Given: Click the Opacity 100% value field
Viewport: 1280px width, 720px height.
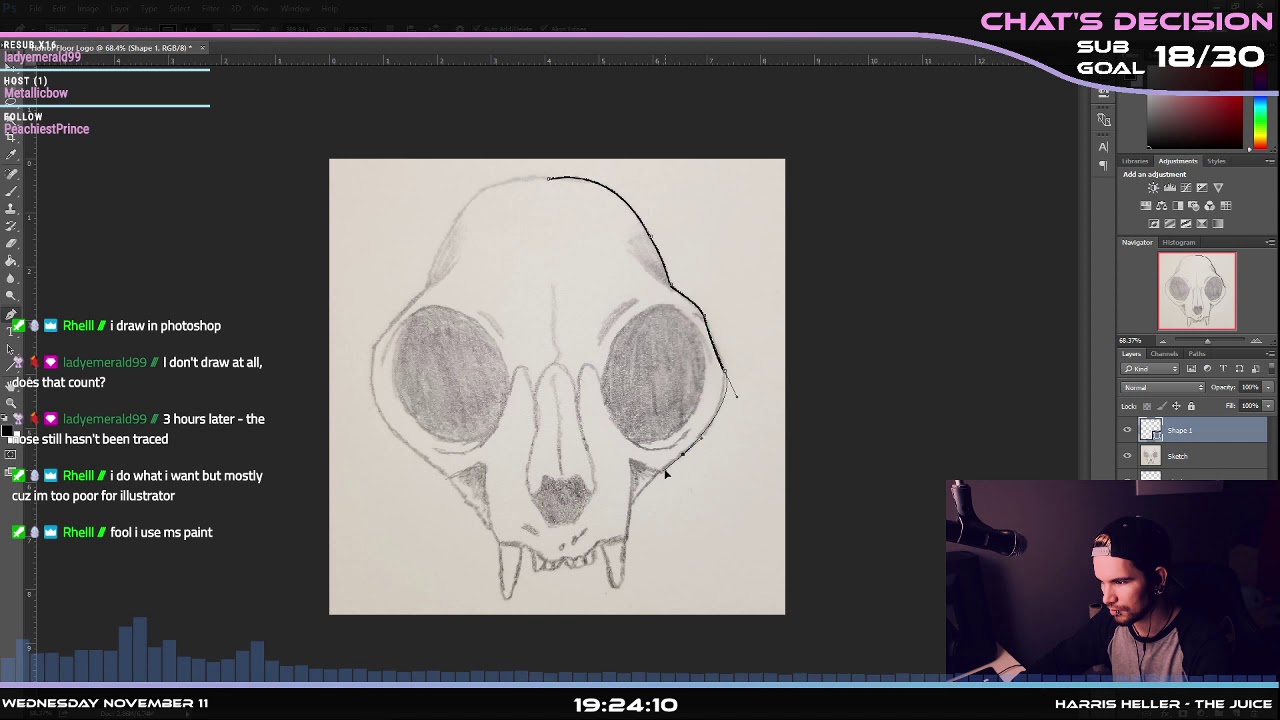Looking at the screenshot, I should (x=1251, y=387).
